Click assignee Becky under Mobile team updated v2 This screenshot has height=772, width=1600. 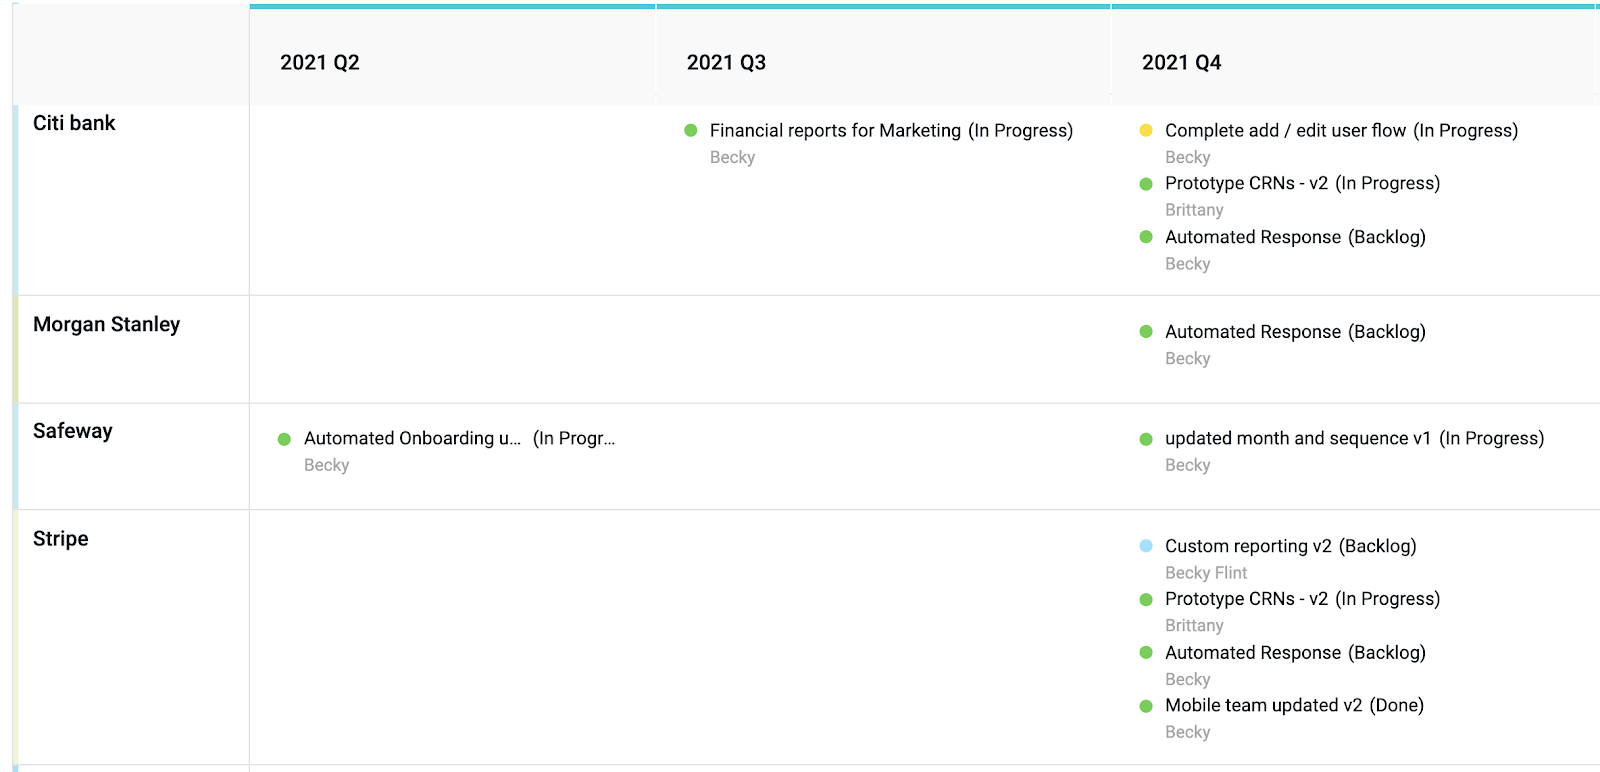tap(1187, 732)
